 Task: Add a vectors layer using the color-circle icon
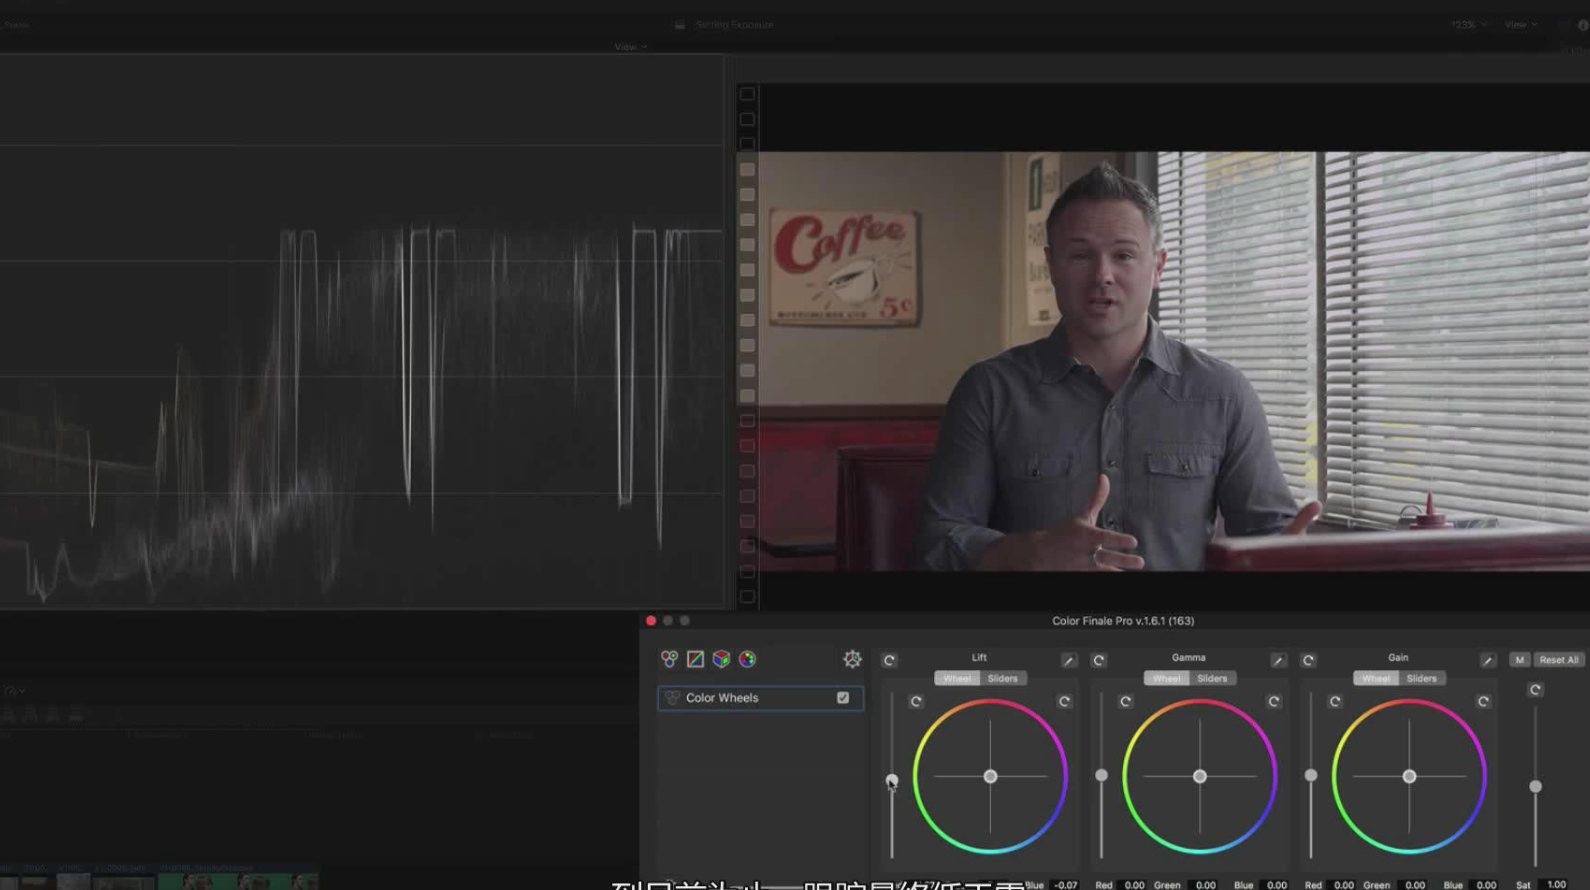747,659
